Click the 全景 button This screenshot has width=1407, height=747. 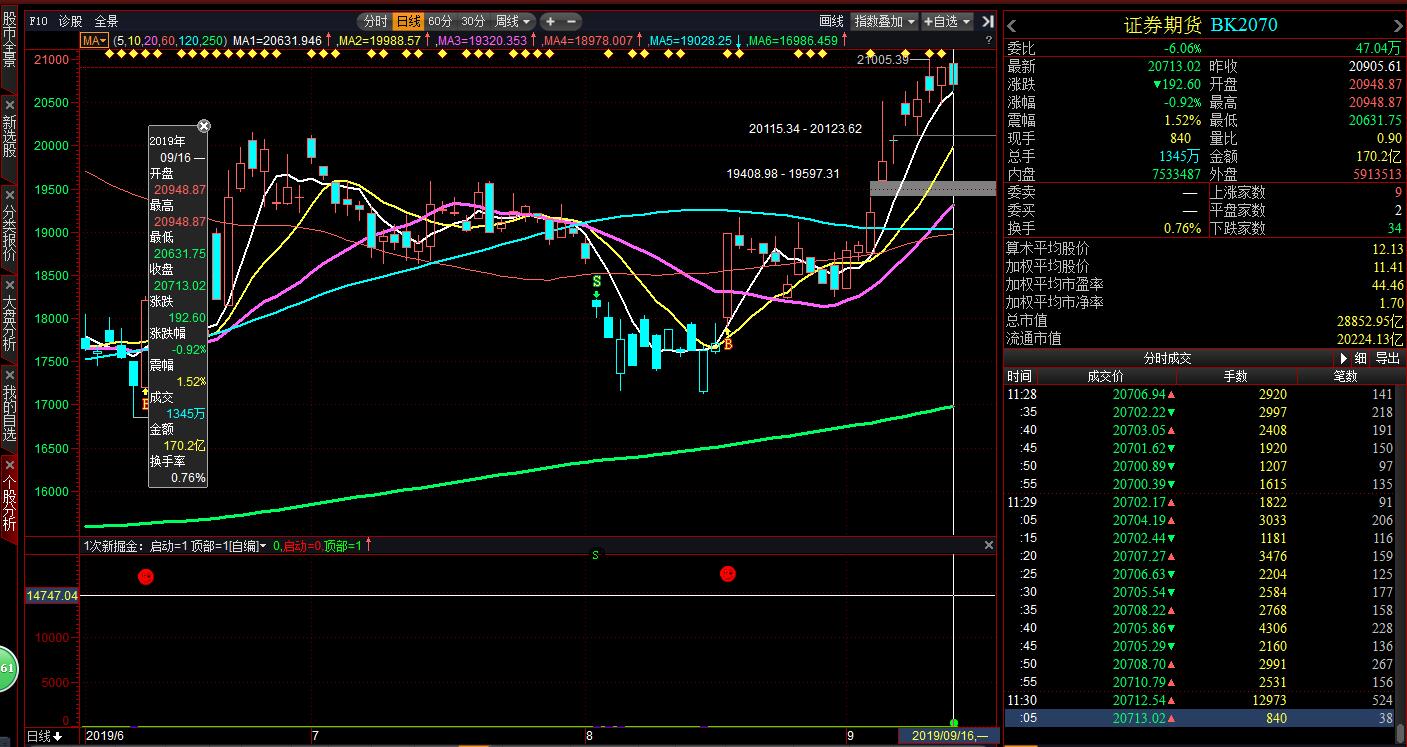point(106,21)
